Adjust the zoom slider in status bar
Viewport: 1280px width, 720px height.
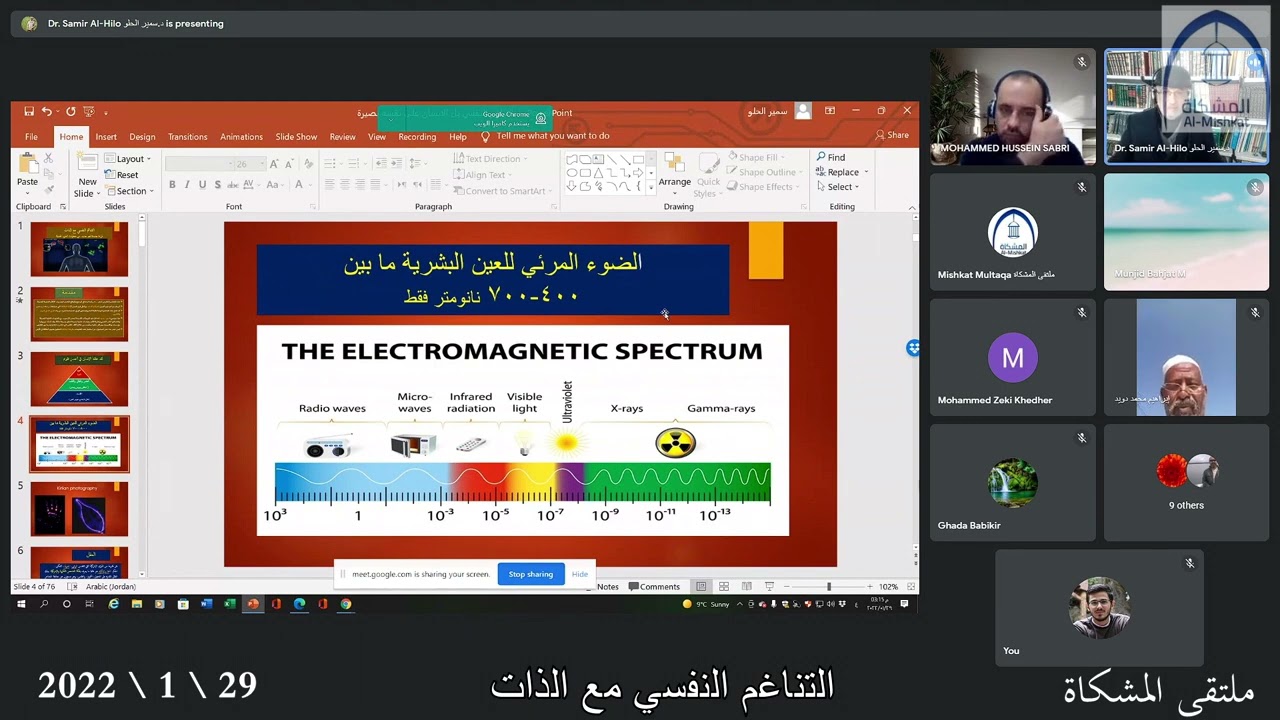[829, 587]
